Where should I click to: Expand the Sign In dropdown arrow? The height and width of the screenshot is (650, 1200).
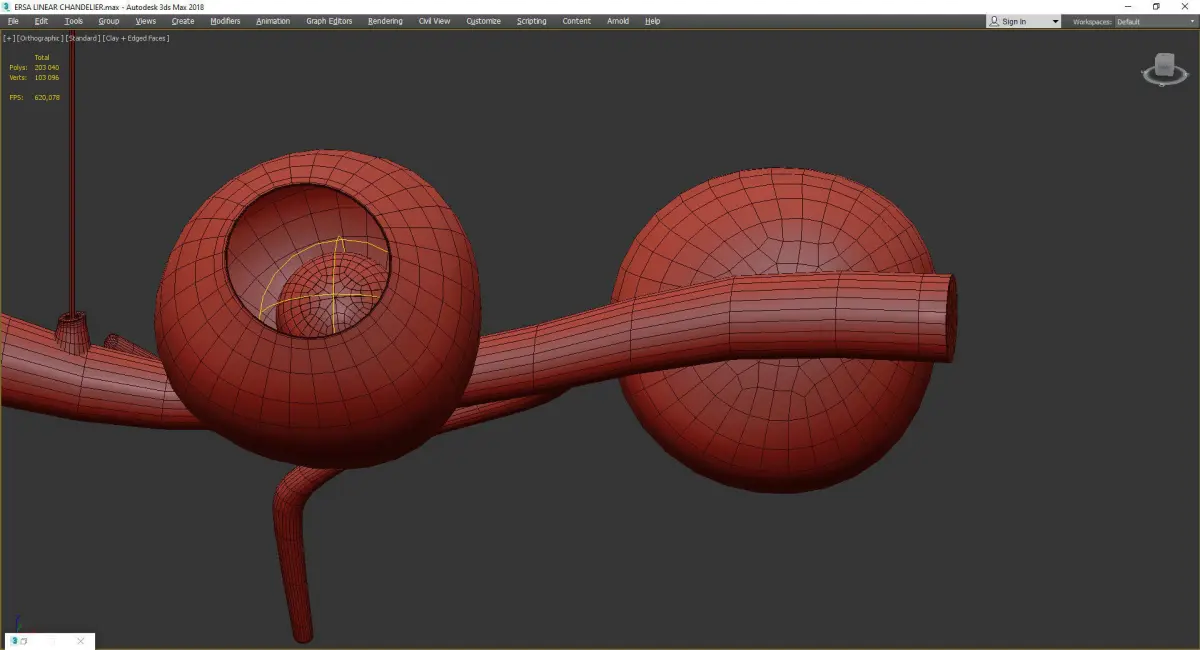click(1055, 21)
